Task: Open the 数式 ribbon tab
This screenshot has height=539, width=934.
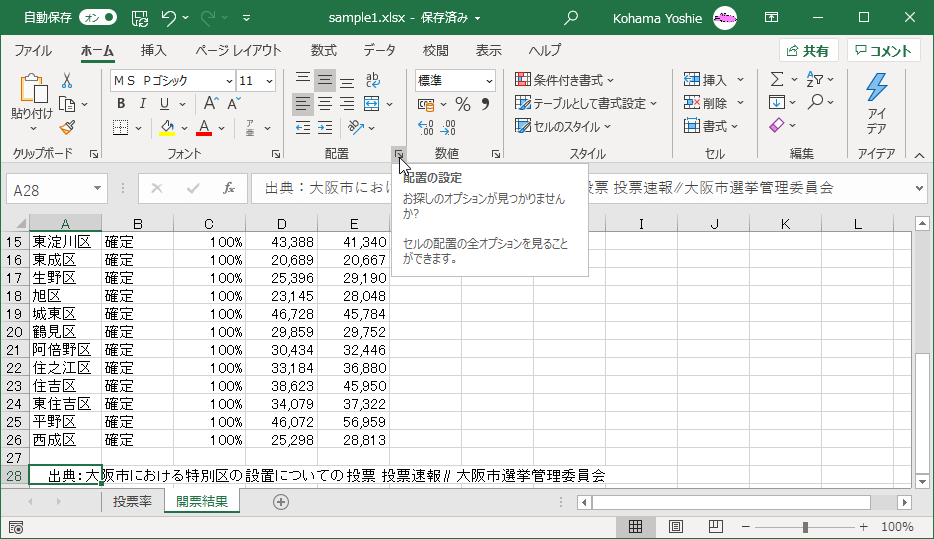Action: 323,51
